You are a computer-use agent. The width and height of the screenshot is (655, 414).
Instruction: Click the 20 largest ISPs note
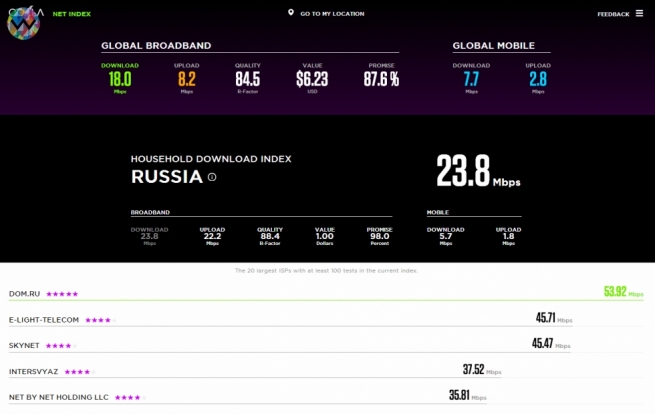[x=326, y=271]
